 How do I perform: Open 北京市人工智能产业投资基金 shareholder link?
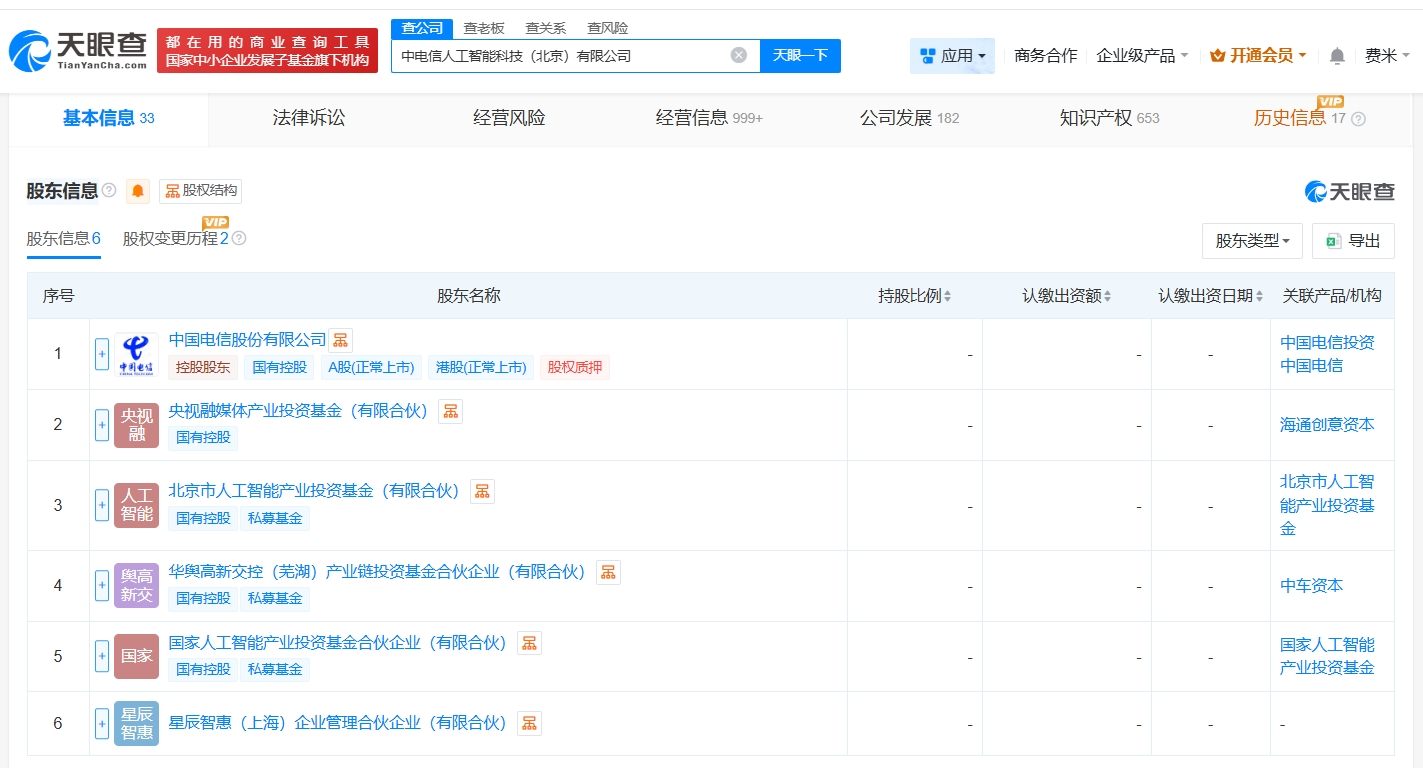click(x=315, y=491)
